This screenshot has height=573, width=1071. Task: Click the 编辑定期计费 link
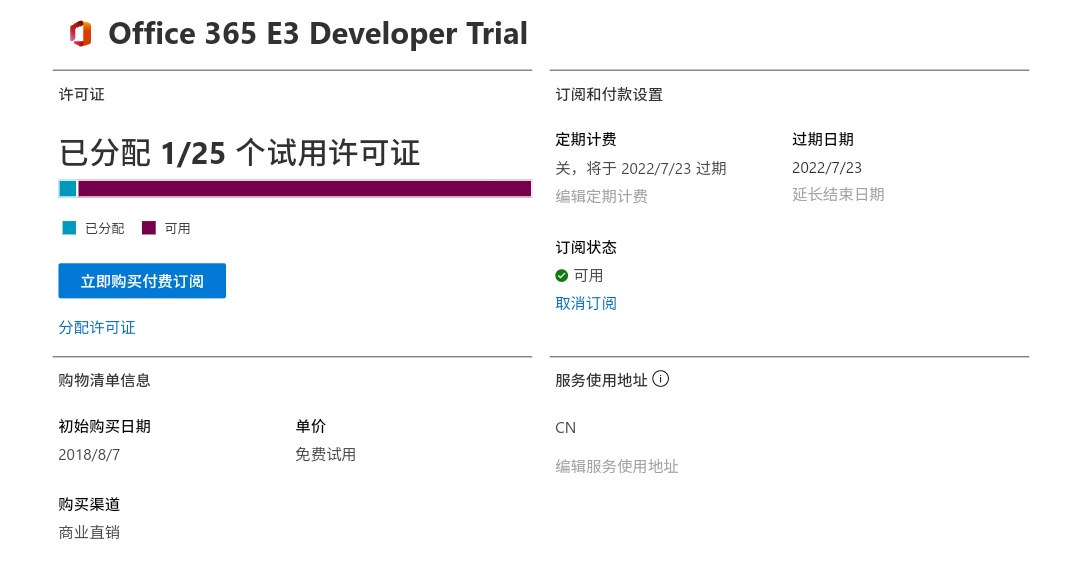(x=602, y=197)
